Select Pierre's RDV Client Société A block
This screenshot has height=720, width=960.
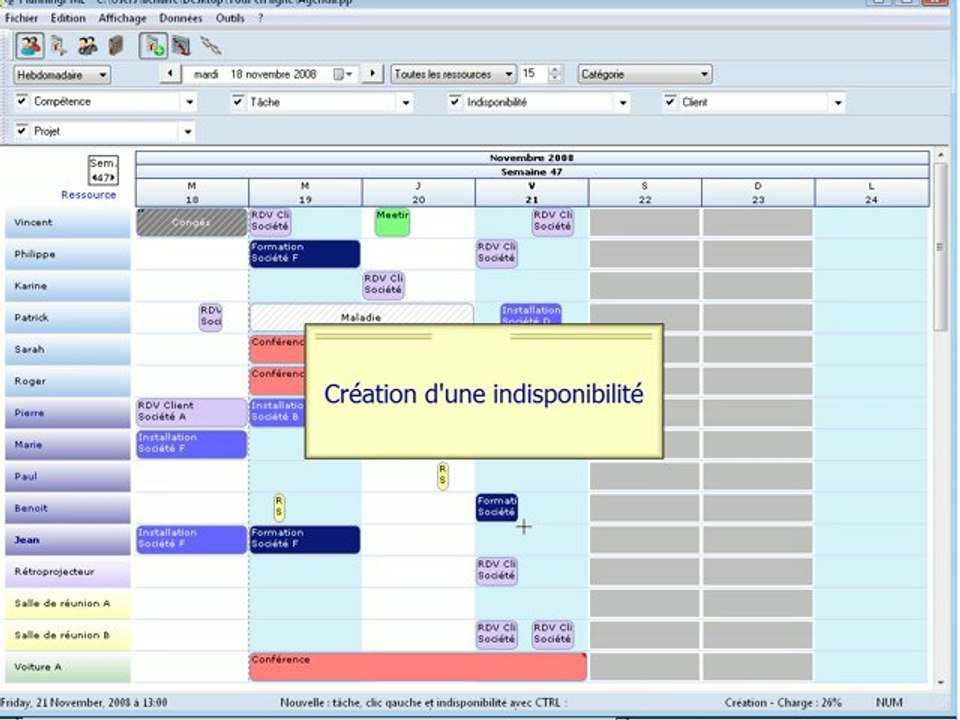(192, 413)
